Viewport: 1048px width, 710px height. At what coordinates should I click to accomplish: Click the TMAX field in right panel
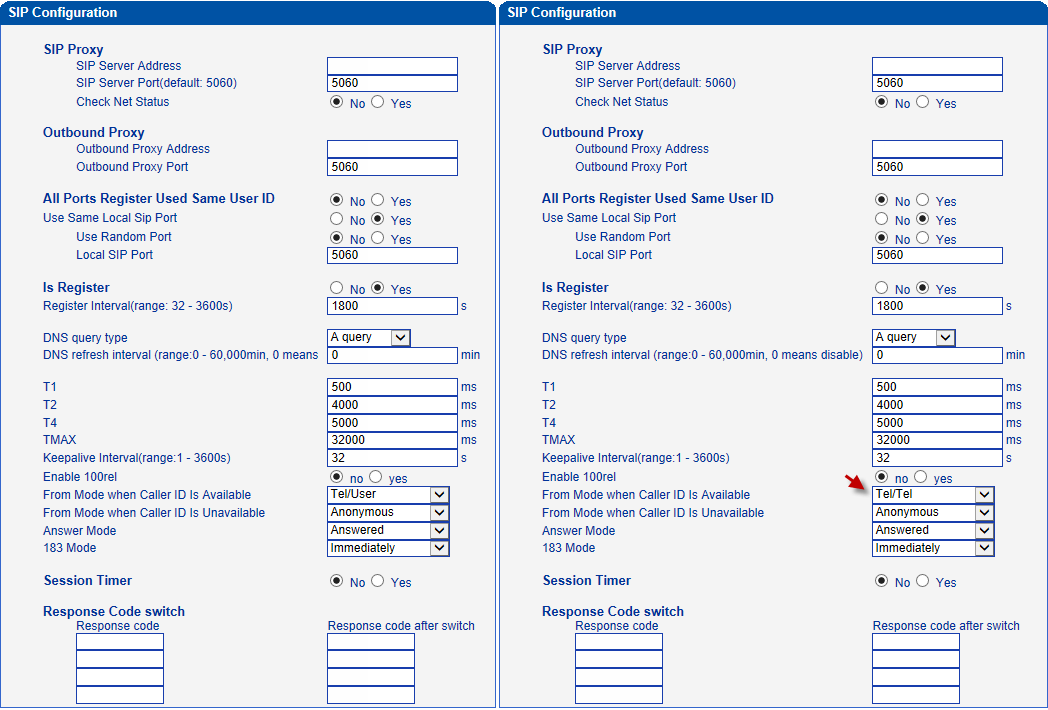coord(937,440)
